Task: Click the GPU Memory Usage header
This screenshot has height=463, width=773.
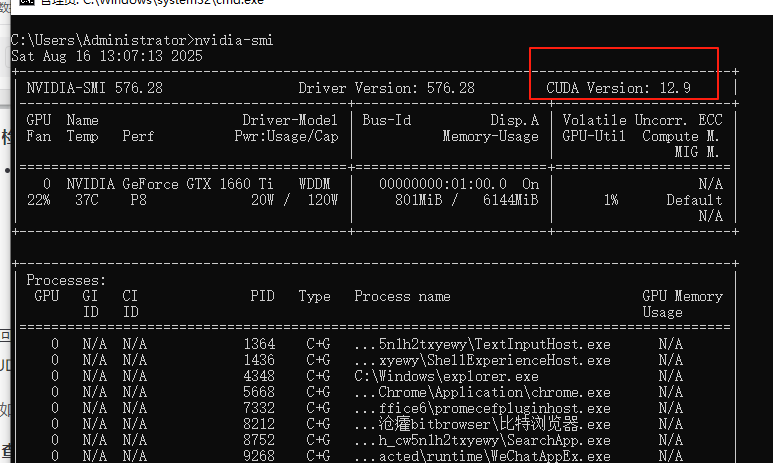Action: (682, 304)
